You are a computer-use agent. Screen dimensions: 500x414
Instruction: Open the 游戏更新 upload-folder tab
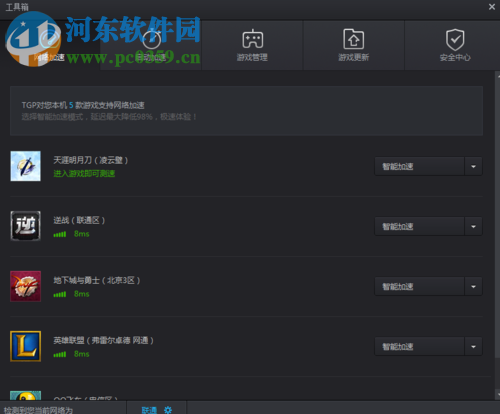pos(354,45)
